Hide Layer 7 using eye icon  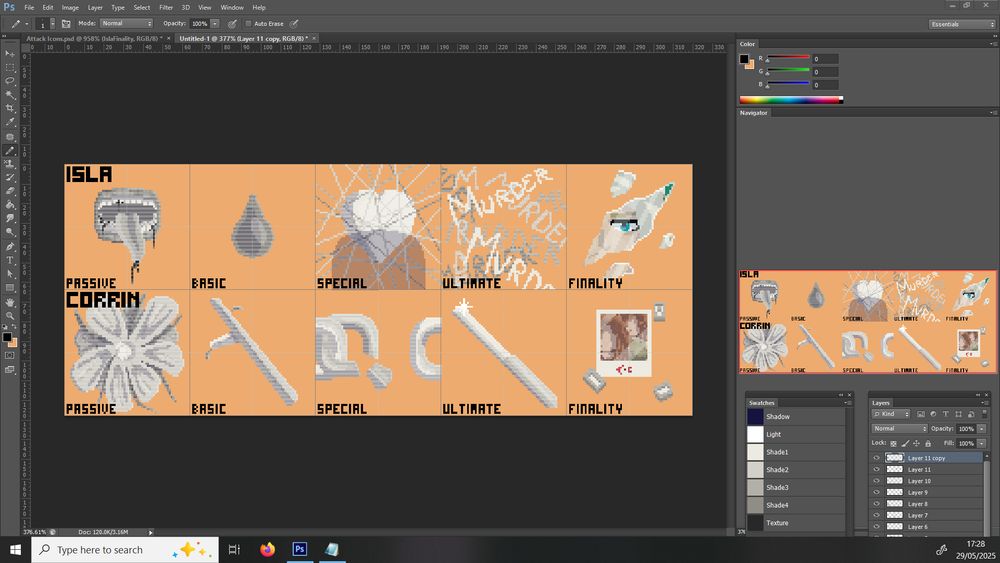[876, 515]
